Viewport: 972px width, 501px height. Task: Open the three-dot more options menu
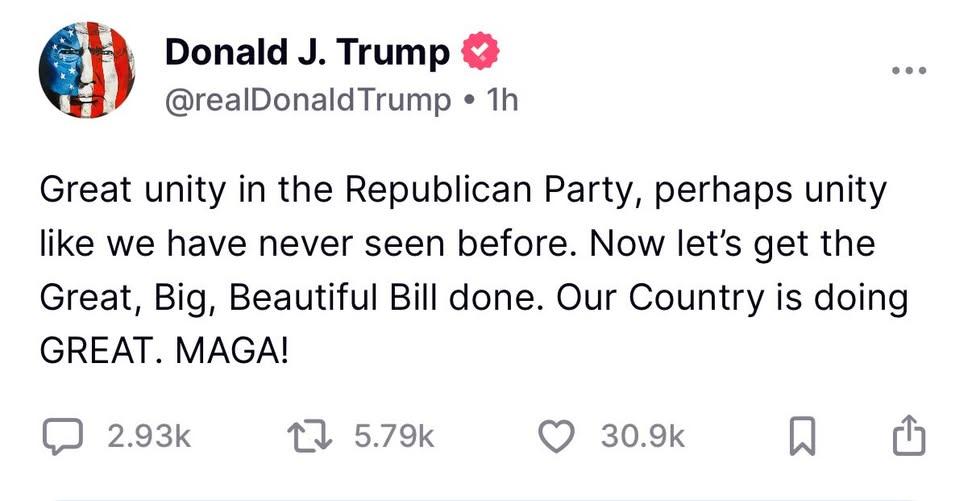[x=909, y=70]
